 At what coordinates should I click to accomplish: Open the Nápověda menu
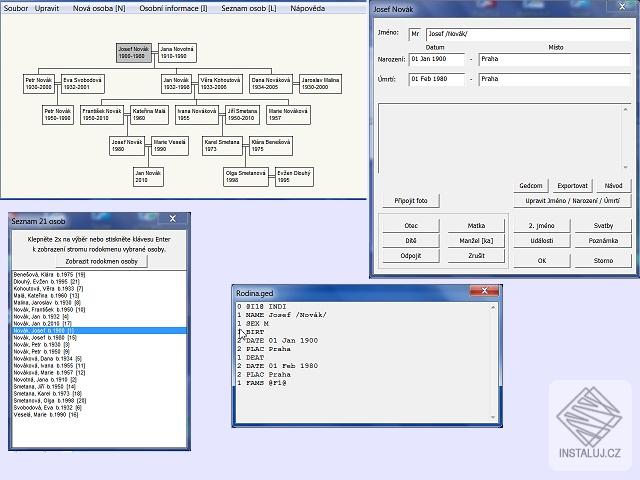(x=309, y=7)
